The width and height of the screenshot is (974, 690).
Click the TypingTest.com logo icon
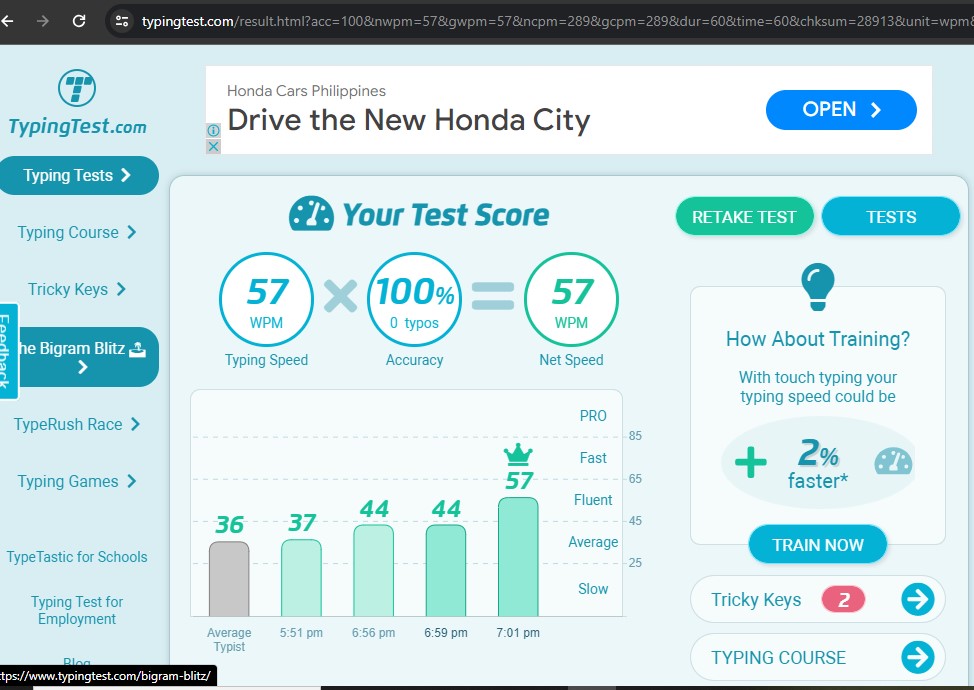(x=77, y=88)
